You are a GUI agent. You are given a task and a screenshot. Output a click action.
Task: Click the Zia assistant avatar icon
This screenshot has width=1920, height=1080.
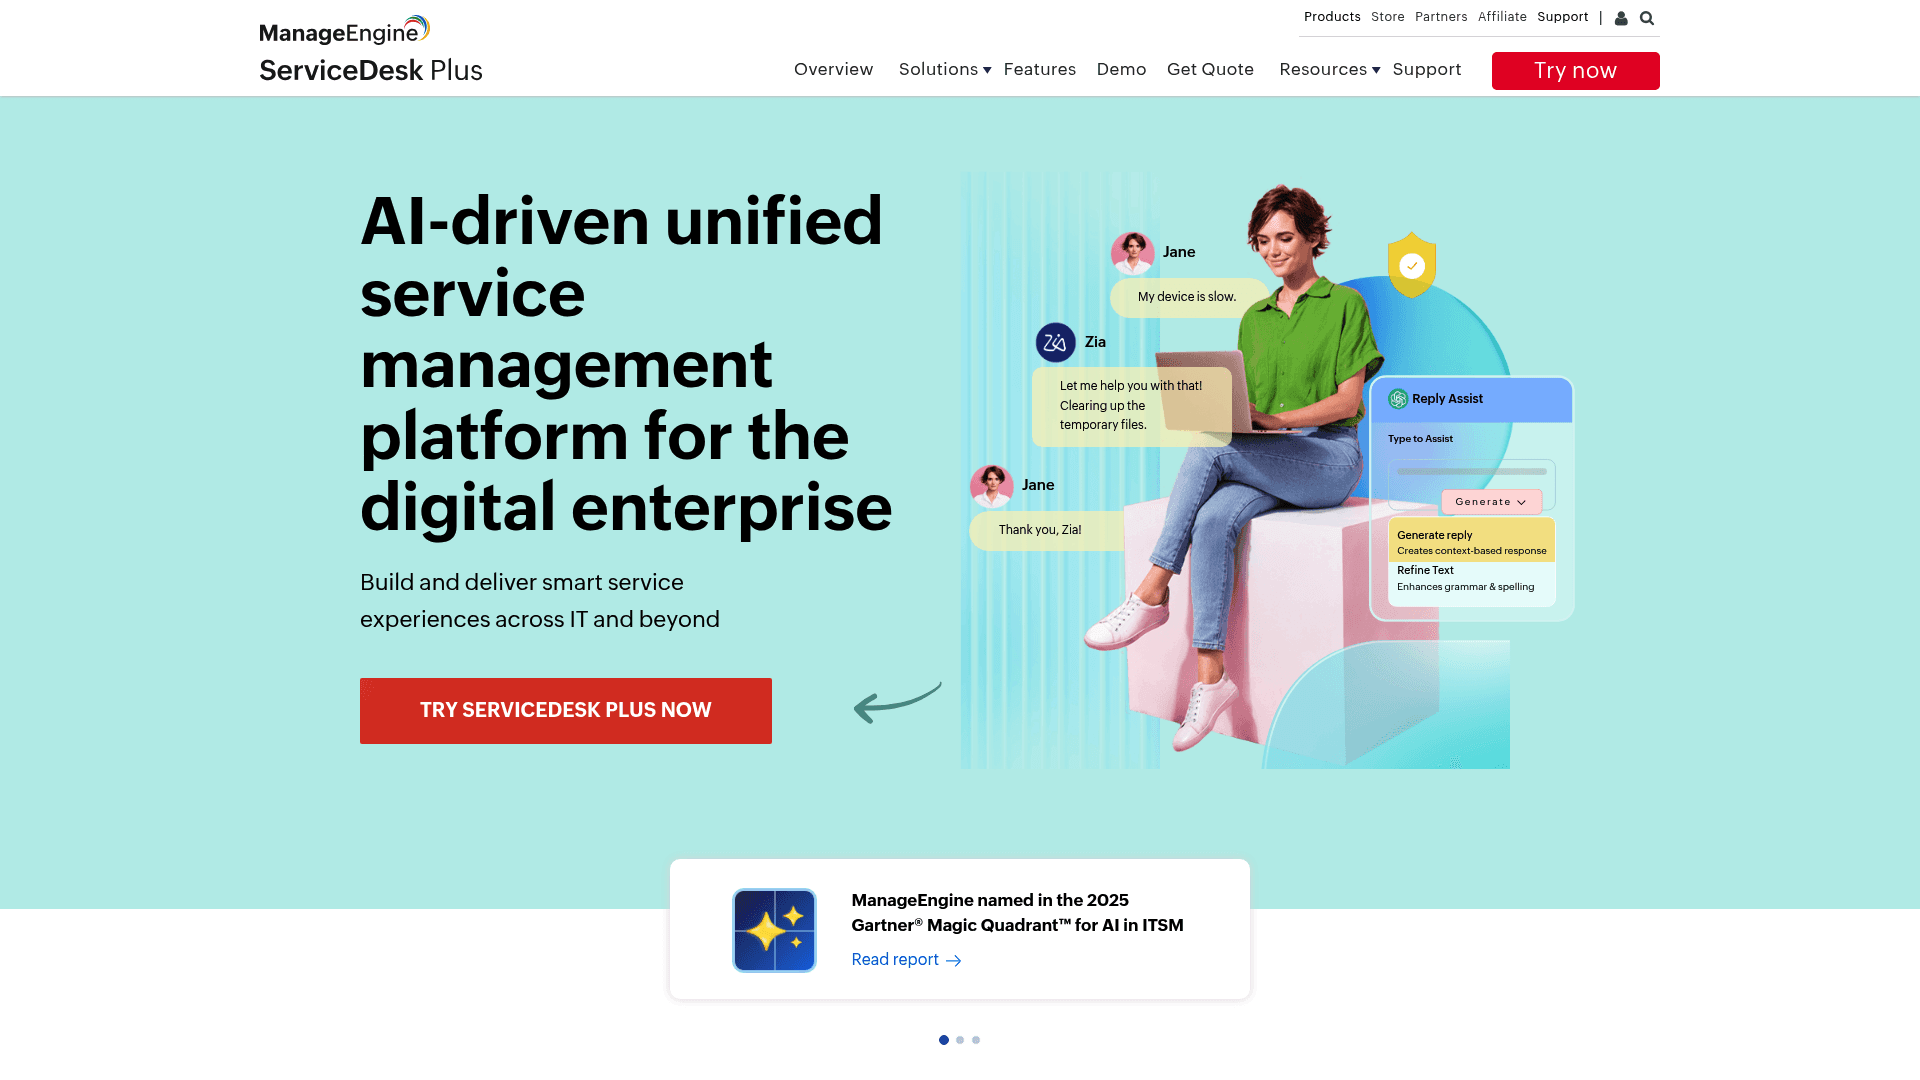click(x=1056, y=343)
